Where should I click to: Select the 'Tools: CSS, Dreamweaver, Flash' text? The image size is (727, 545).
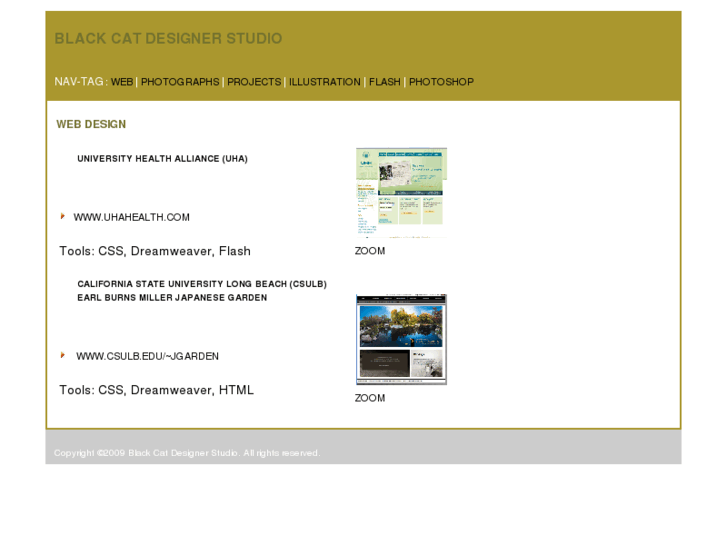click(155, 251)
